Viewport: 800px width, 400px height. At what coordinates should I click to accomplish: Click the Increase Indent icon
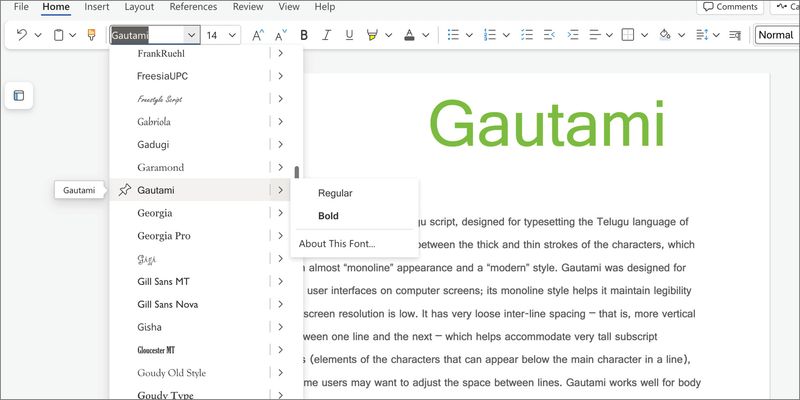click(x=571, y=35)
